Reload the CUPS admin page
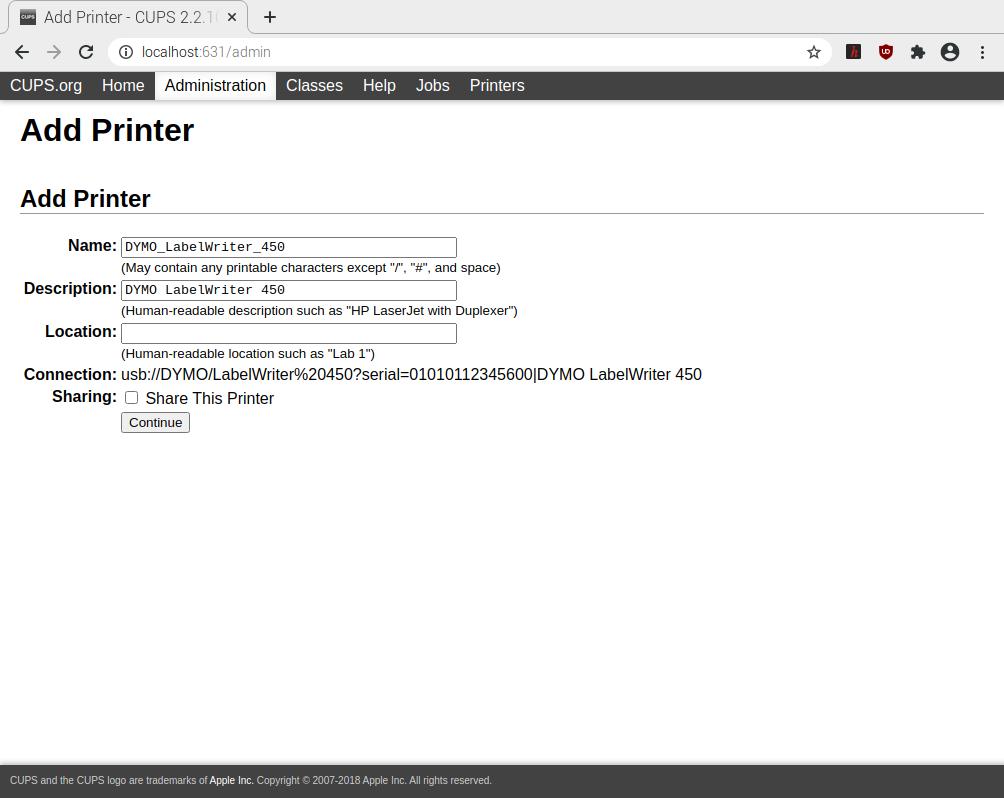The height and width of the screenshot is (798, 1004). 86,52
